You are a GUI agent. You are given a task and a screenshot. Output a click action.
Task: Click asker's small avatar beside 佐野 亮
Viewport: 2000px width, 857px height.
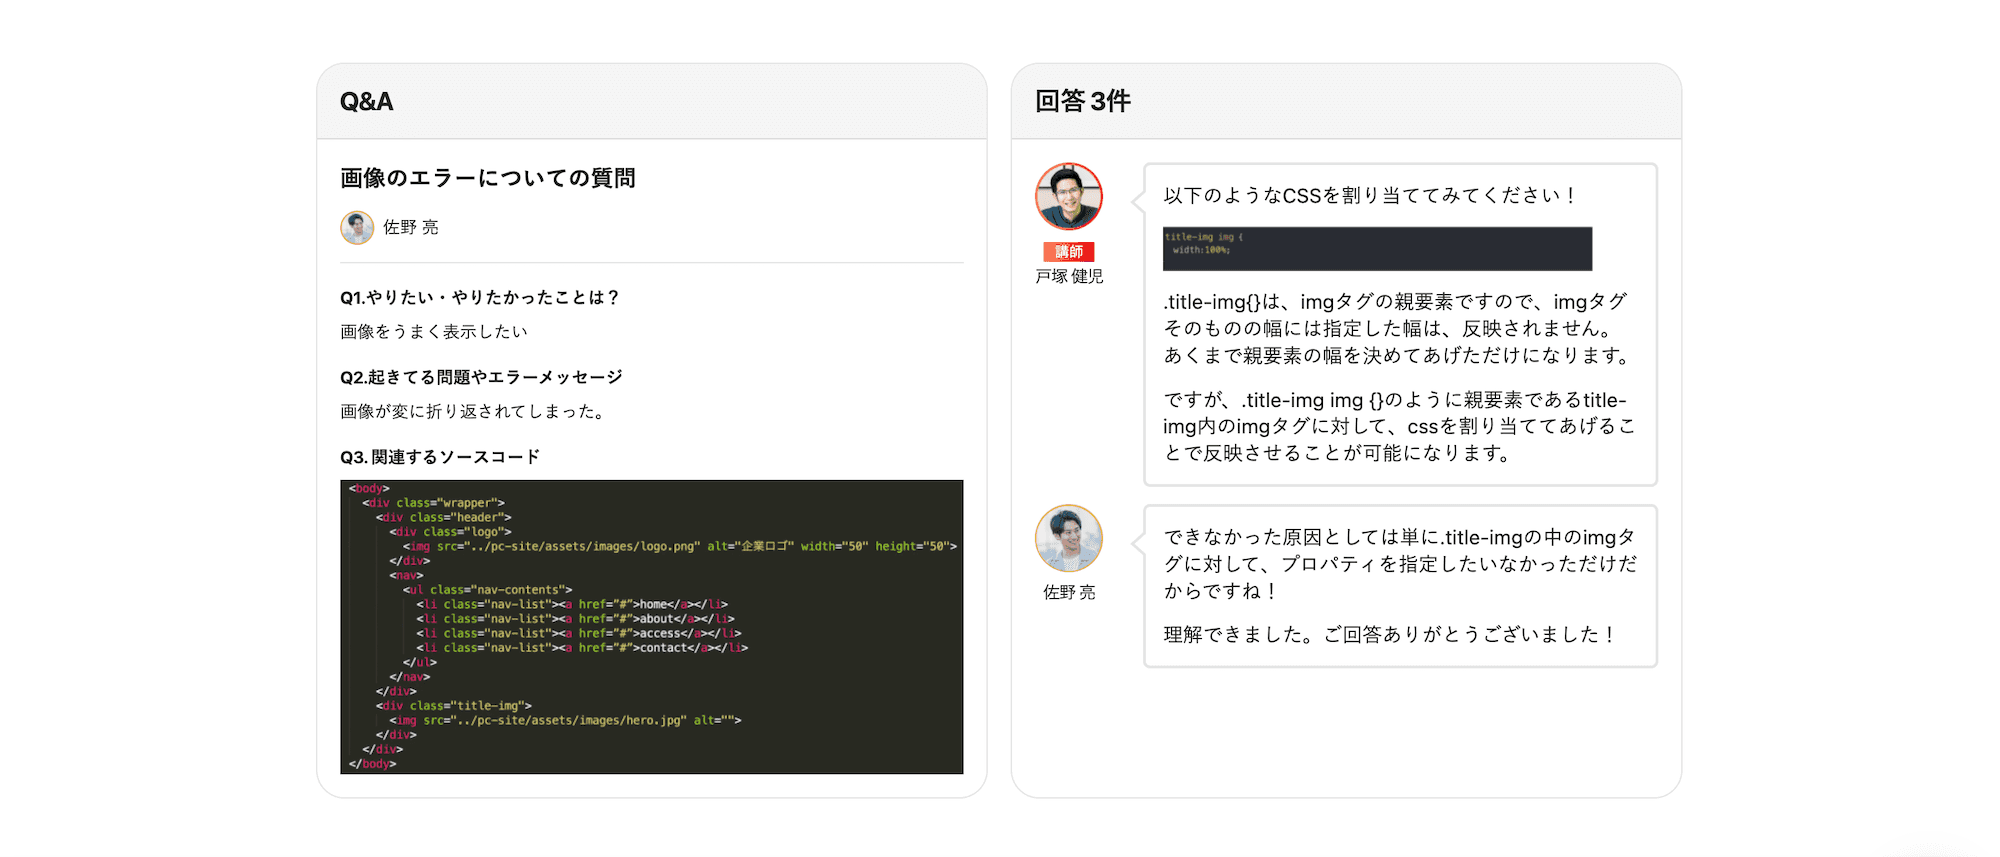pyautogui.click(x=357, y=227)
